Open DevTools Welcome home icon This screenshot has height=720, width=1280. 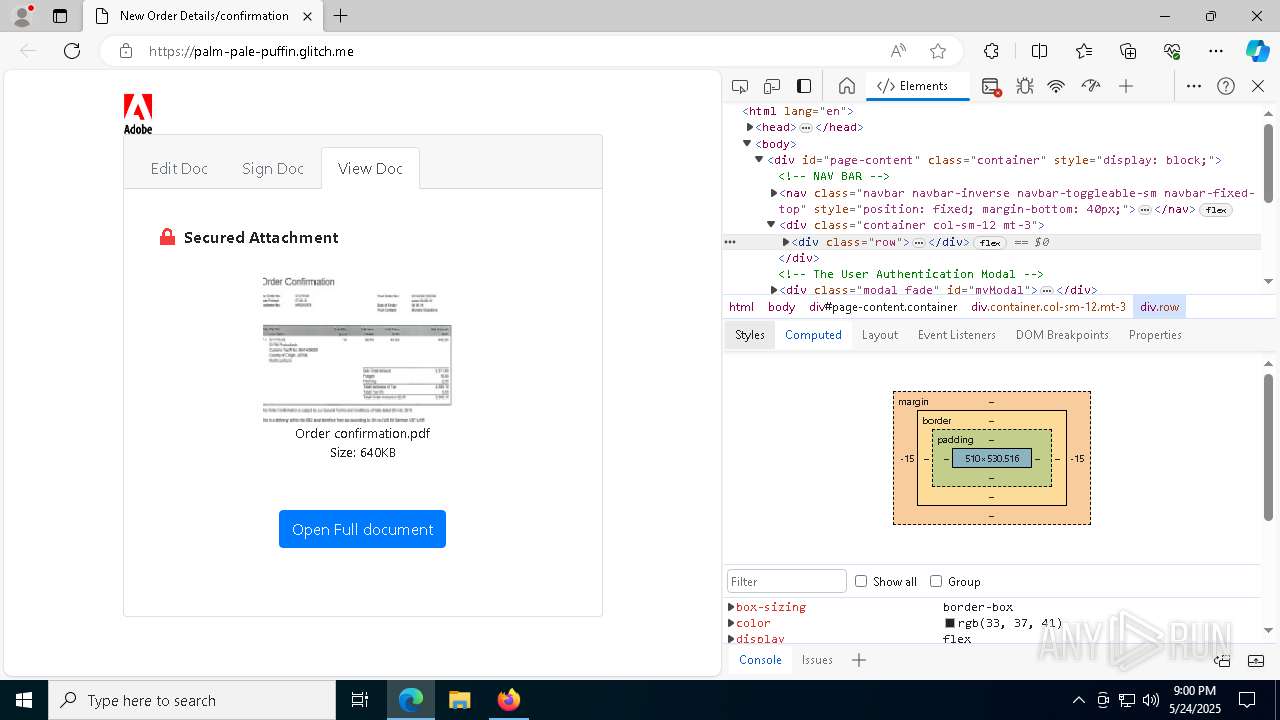(846, 86)
